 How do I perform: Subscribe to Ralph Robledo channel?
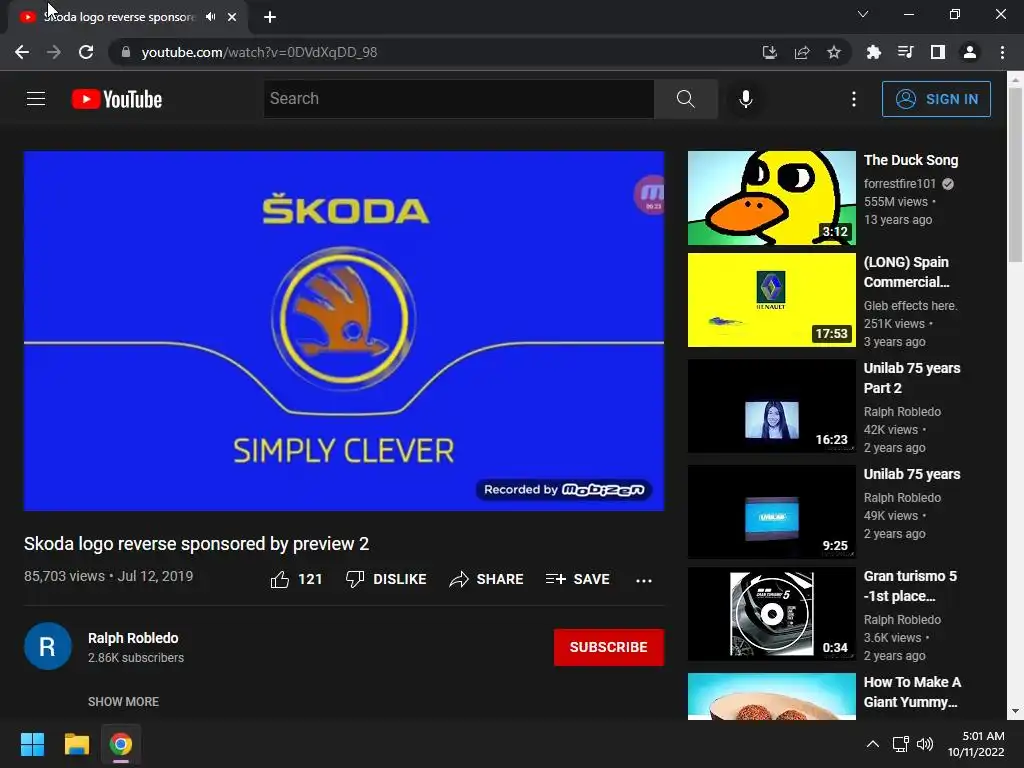pos(609,647)
